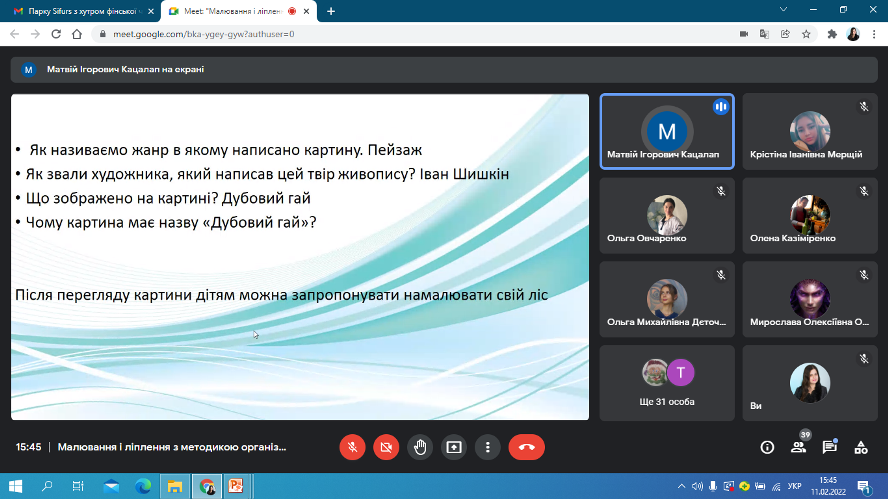The height and width of the screenshot is (499, 888).
Task: Open meeting details info icon
Action: pos(767,447)
